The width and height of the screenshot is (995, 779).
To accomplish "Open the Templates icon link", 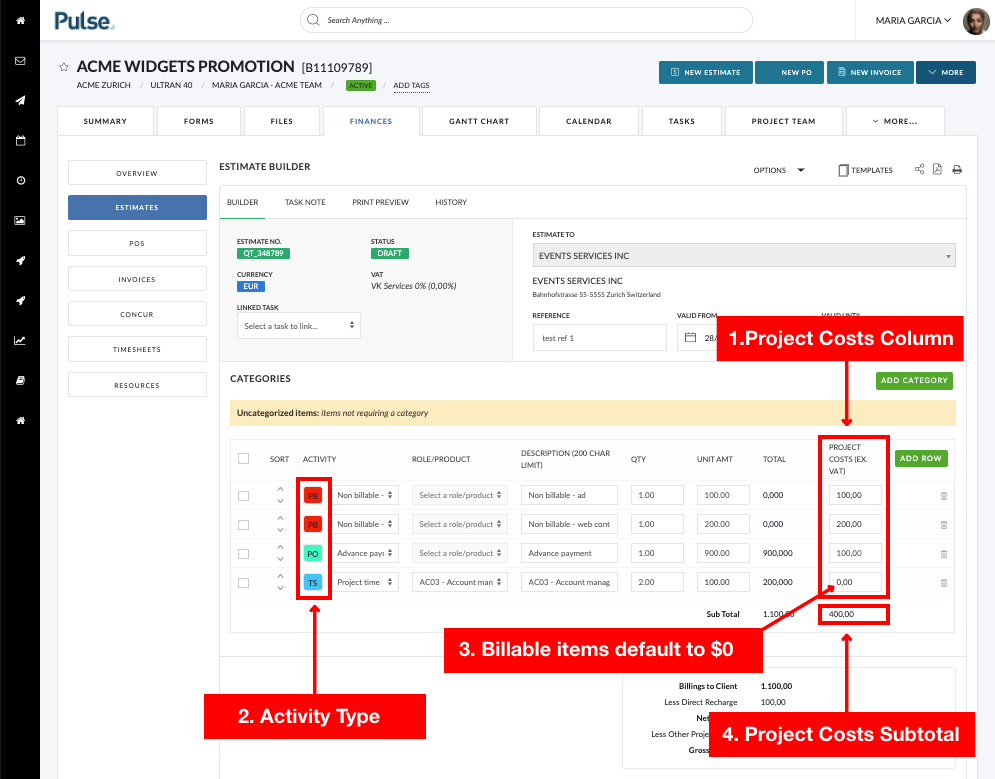I will tap(866, 170).
